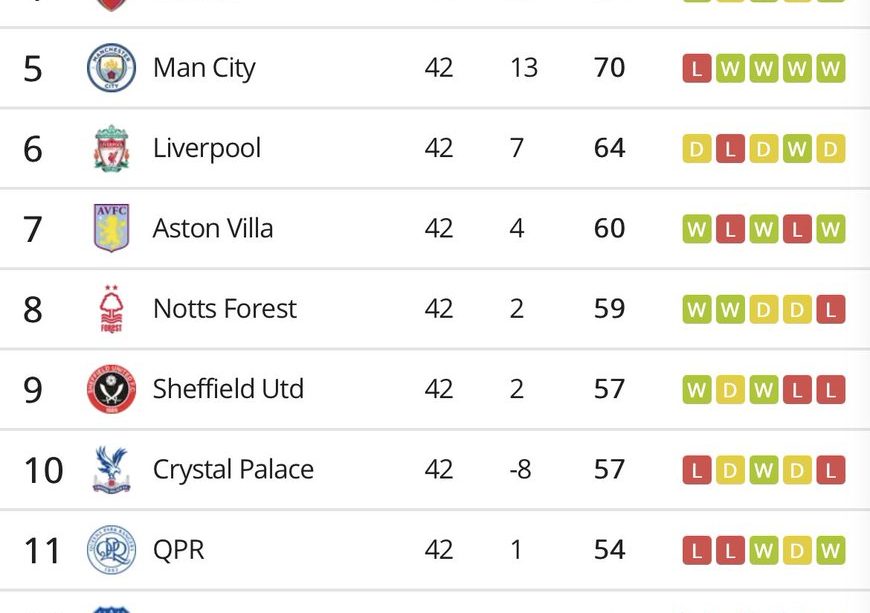870x613 pixels.
Task: Click Man City's red L form badge
Action: [x=697, y=68]
